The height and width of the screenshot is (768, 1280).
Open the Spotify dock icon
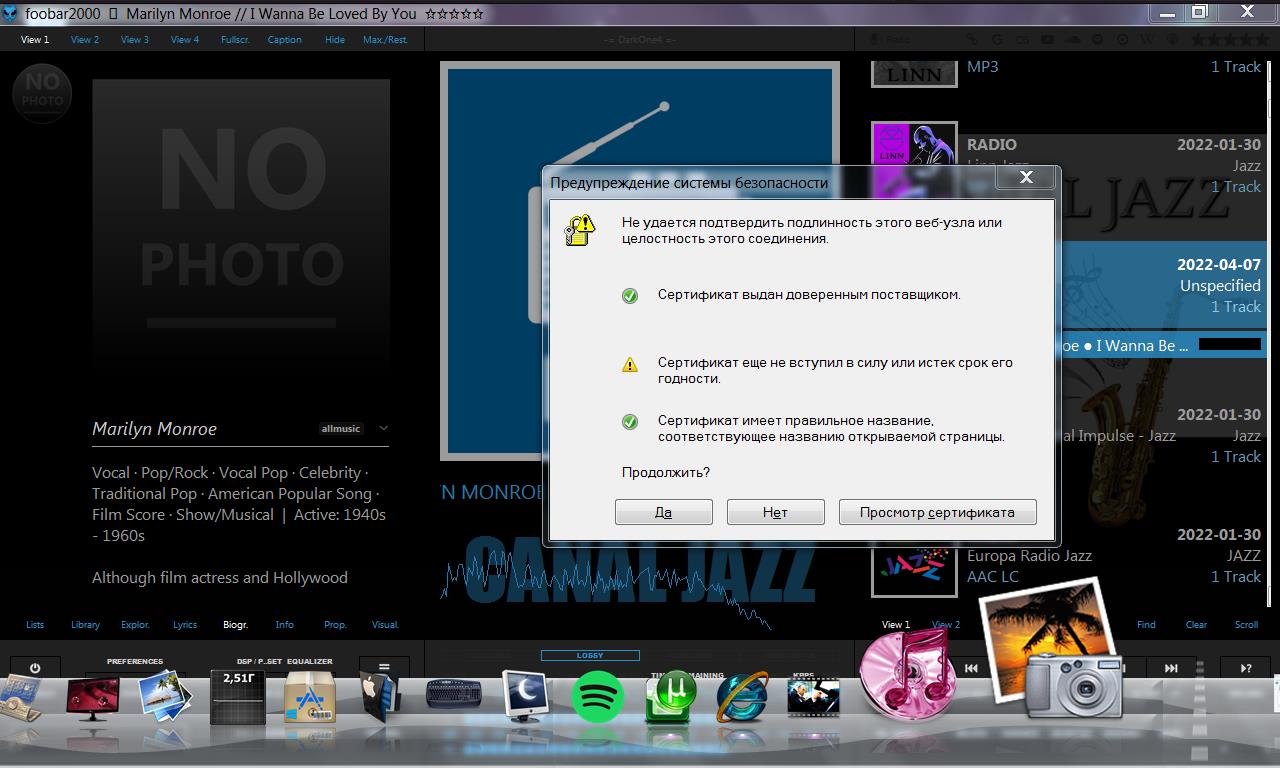click(598, 697)
